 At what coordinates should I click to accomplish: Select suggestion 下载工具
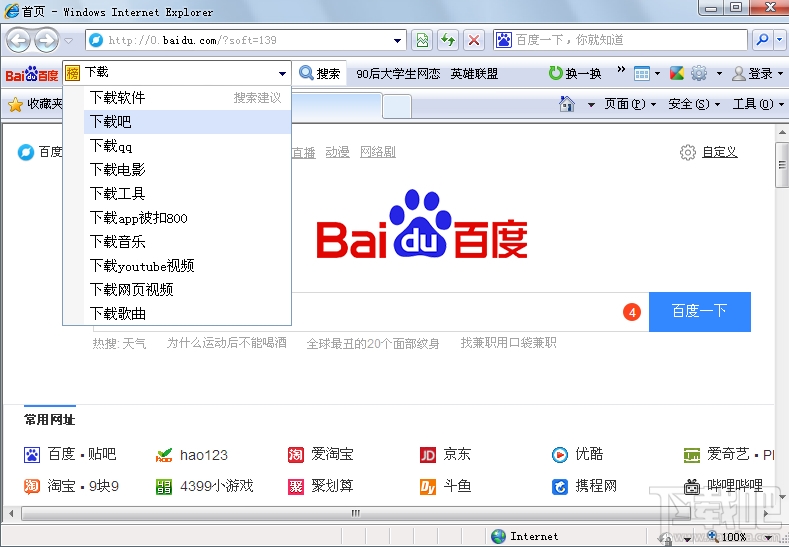point(187,194)
